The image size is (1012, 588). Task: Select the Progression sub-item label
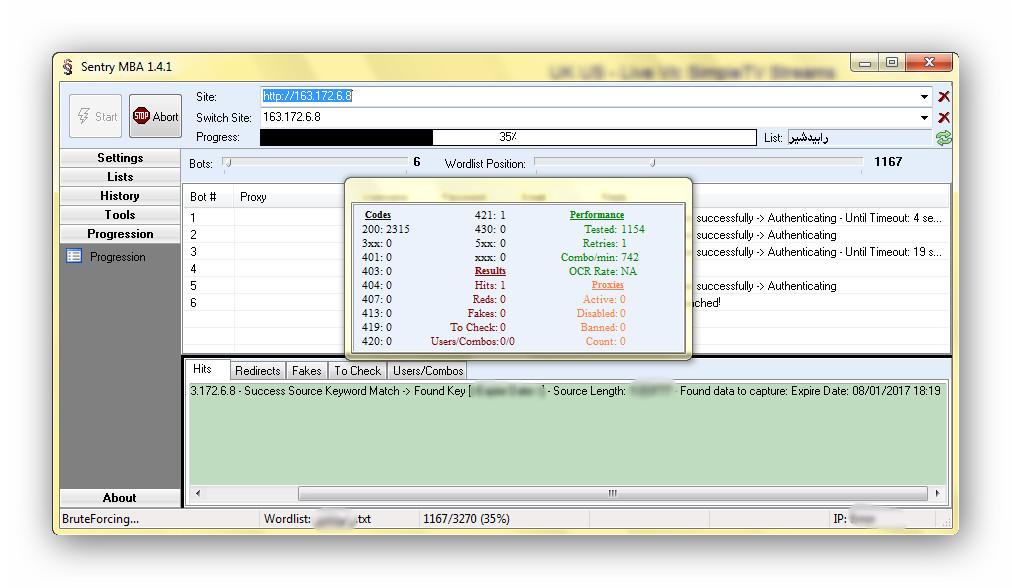click(117, 257)
